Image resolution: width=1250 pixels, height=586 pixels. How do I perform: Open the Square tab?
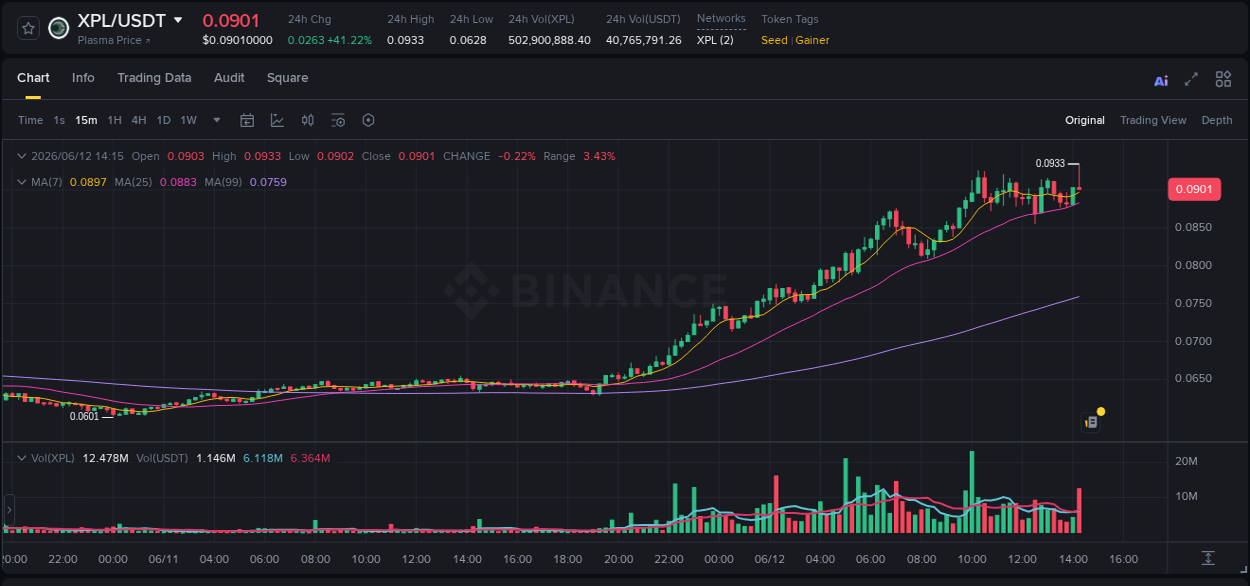[287, 78]
